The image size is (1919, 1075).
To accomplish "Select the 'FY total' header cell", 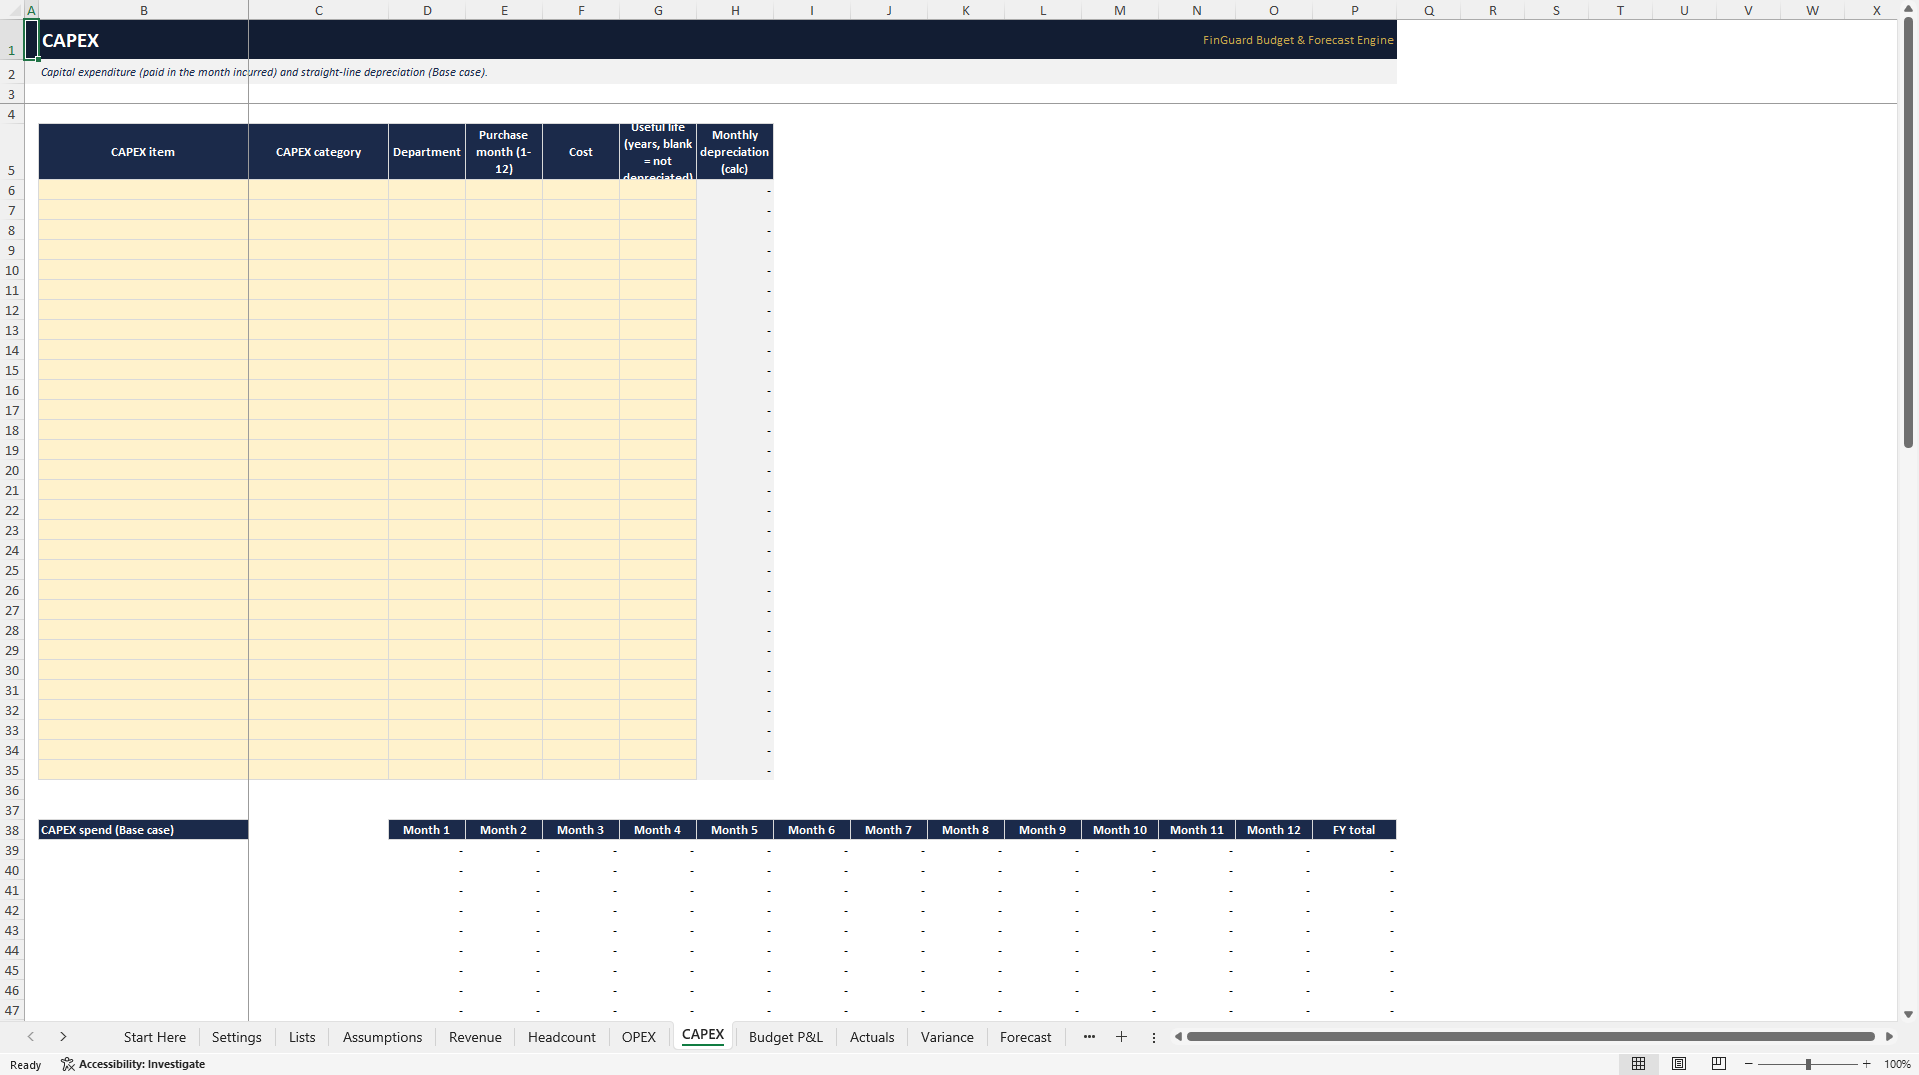I will click(x=1354, y=830).
